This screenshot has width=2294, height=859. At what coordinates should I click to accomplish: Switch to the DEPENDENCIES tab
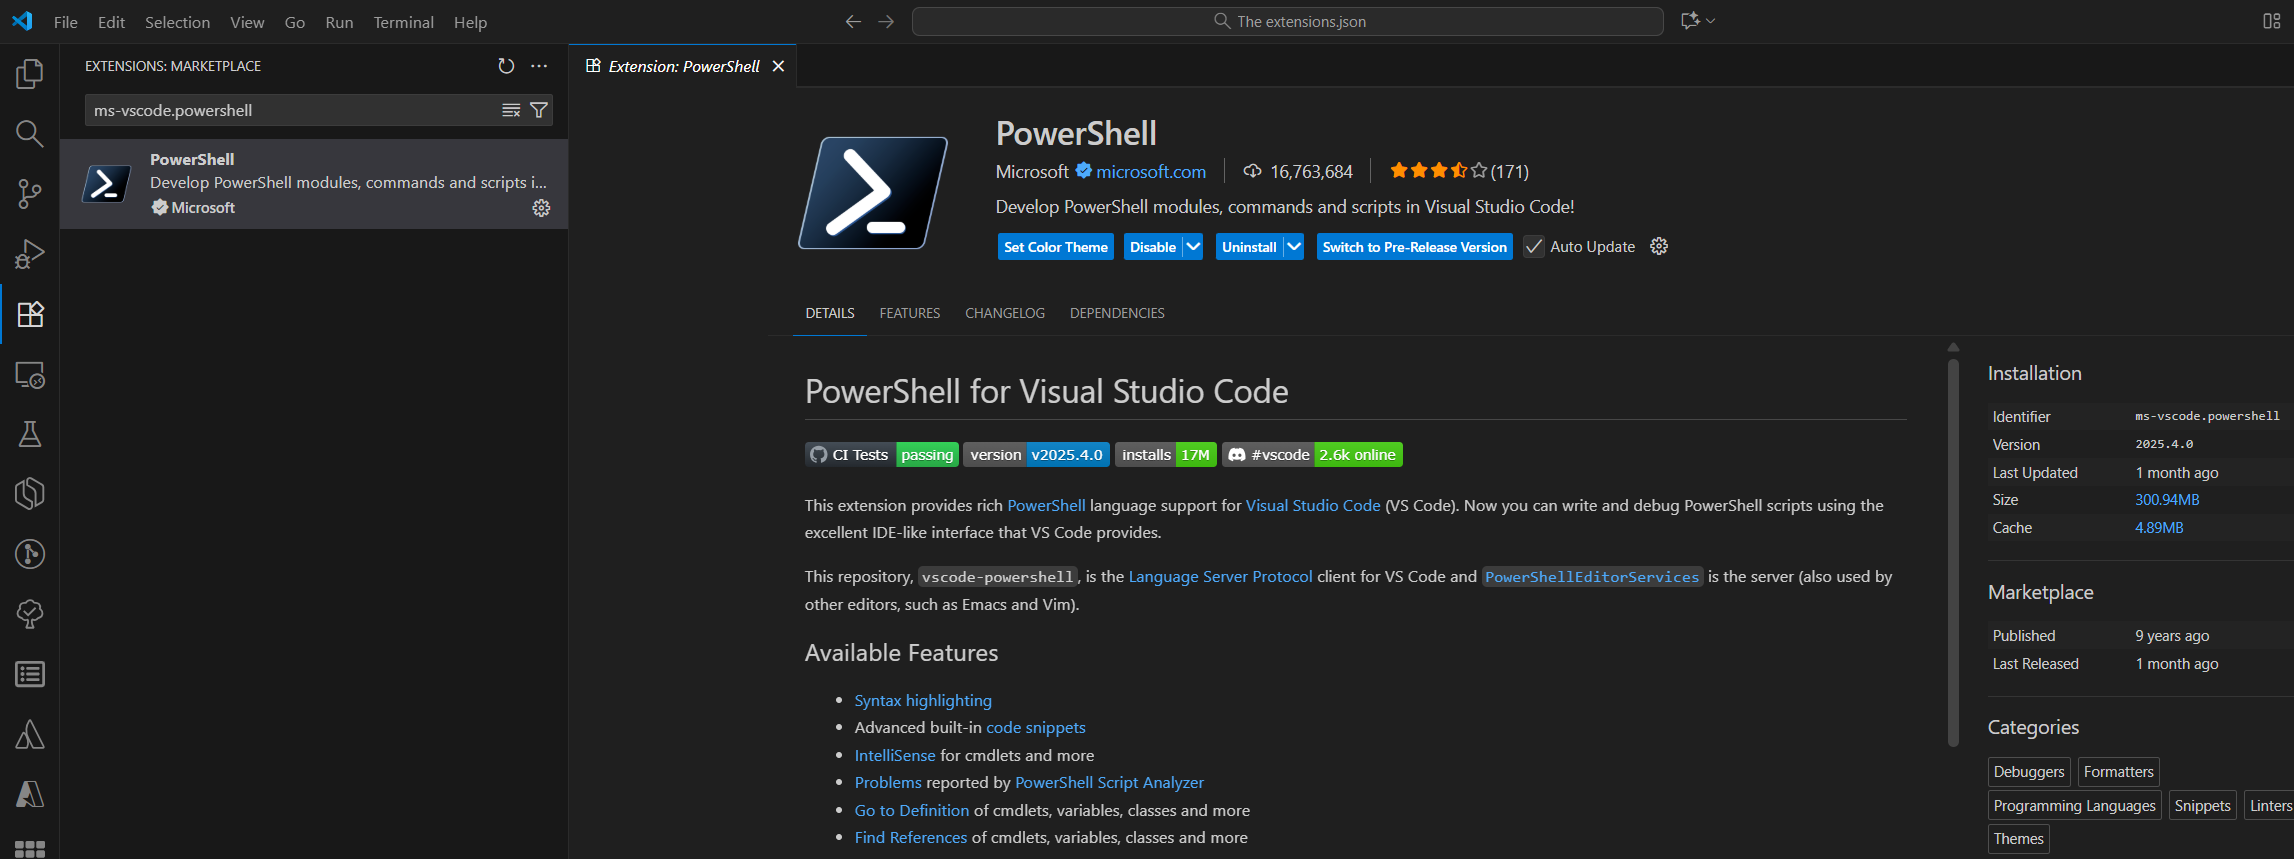tap(1117, 313)
